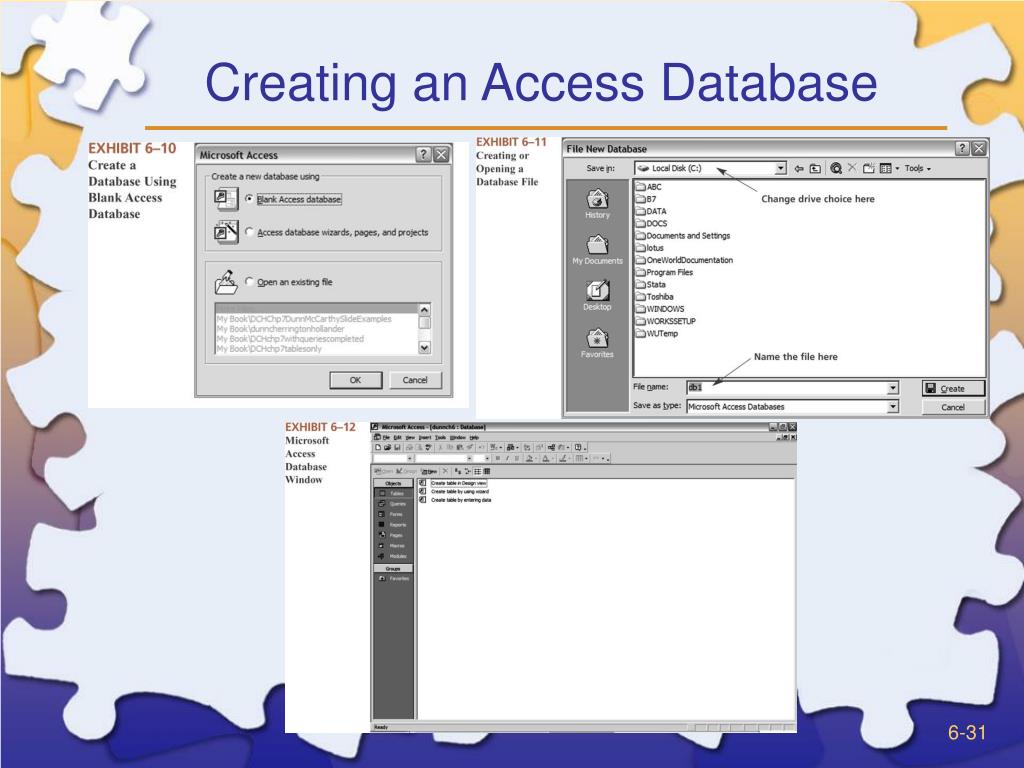
Task: Select the OneWorldDocumentation folder
Action: (x=684, y=260)
